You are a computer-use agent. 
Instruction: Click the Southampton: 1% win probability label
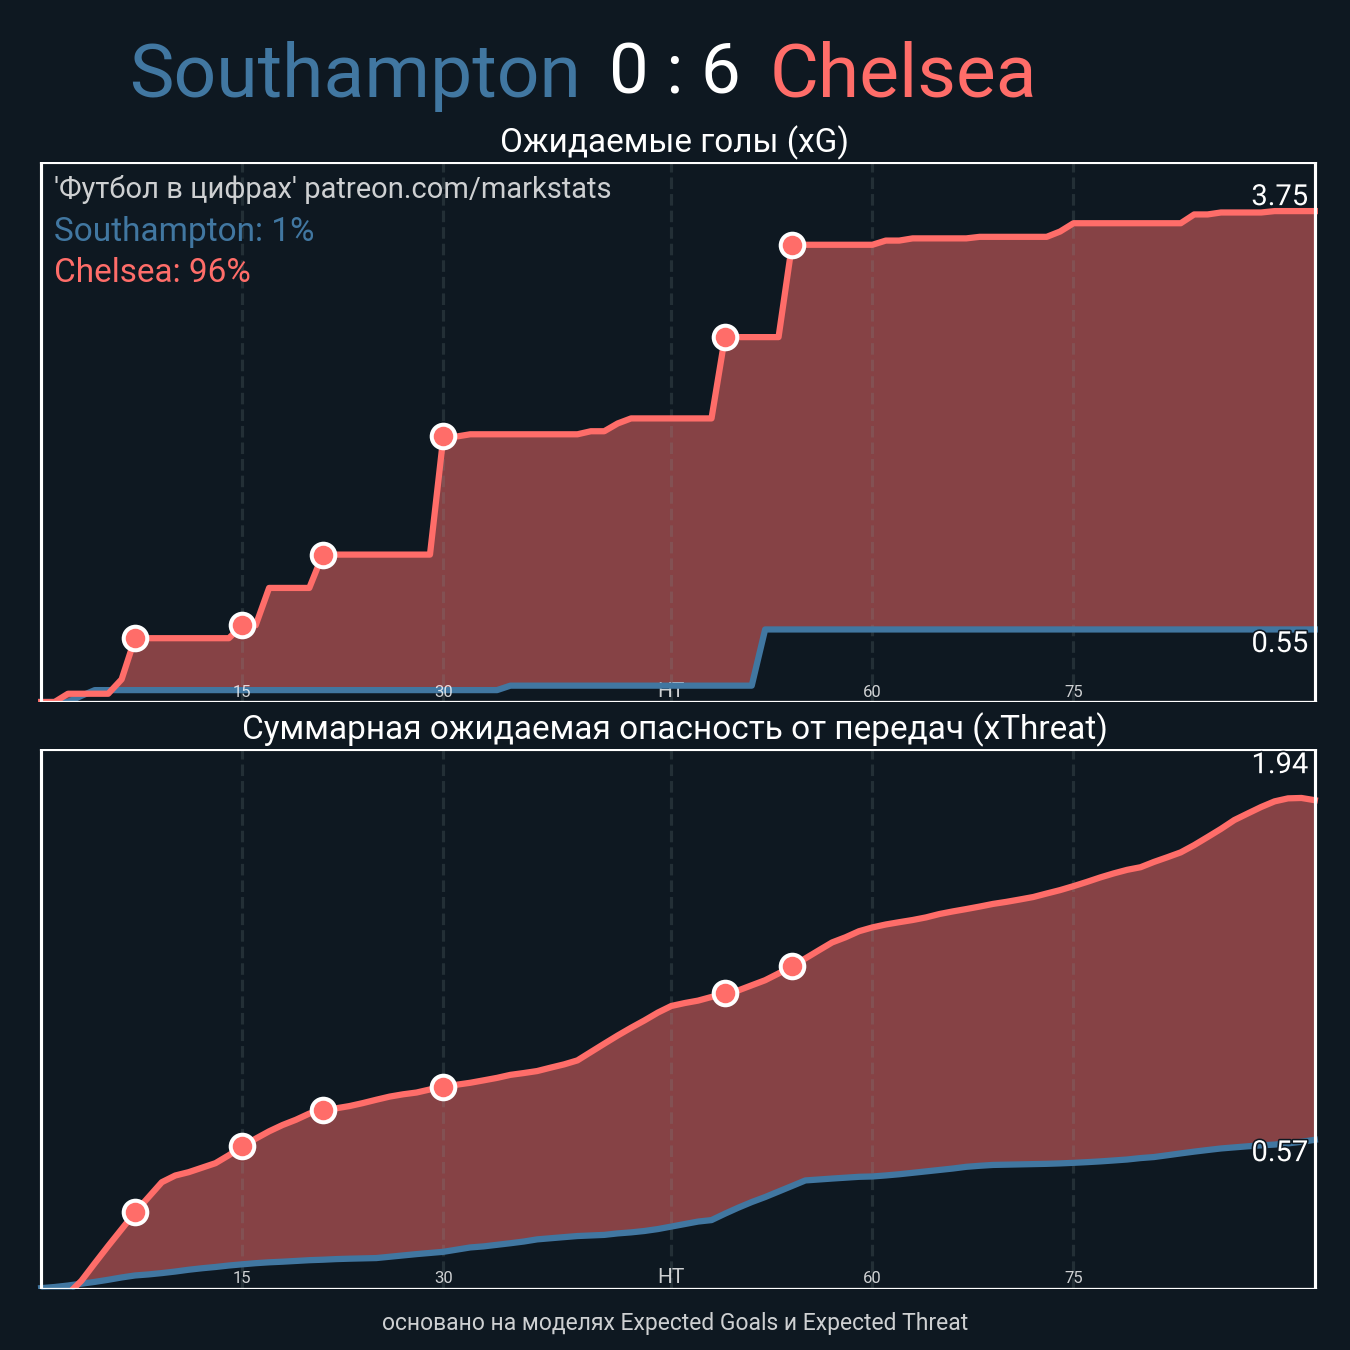click(x=184, y=230)
